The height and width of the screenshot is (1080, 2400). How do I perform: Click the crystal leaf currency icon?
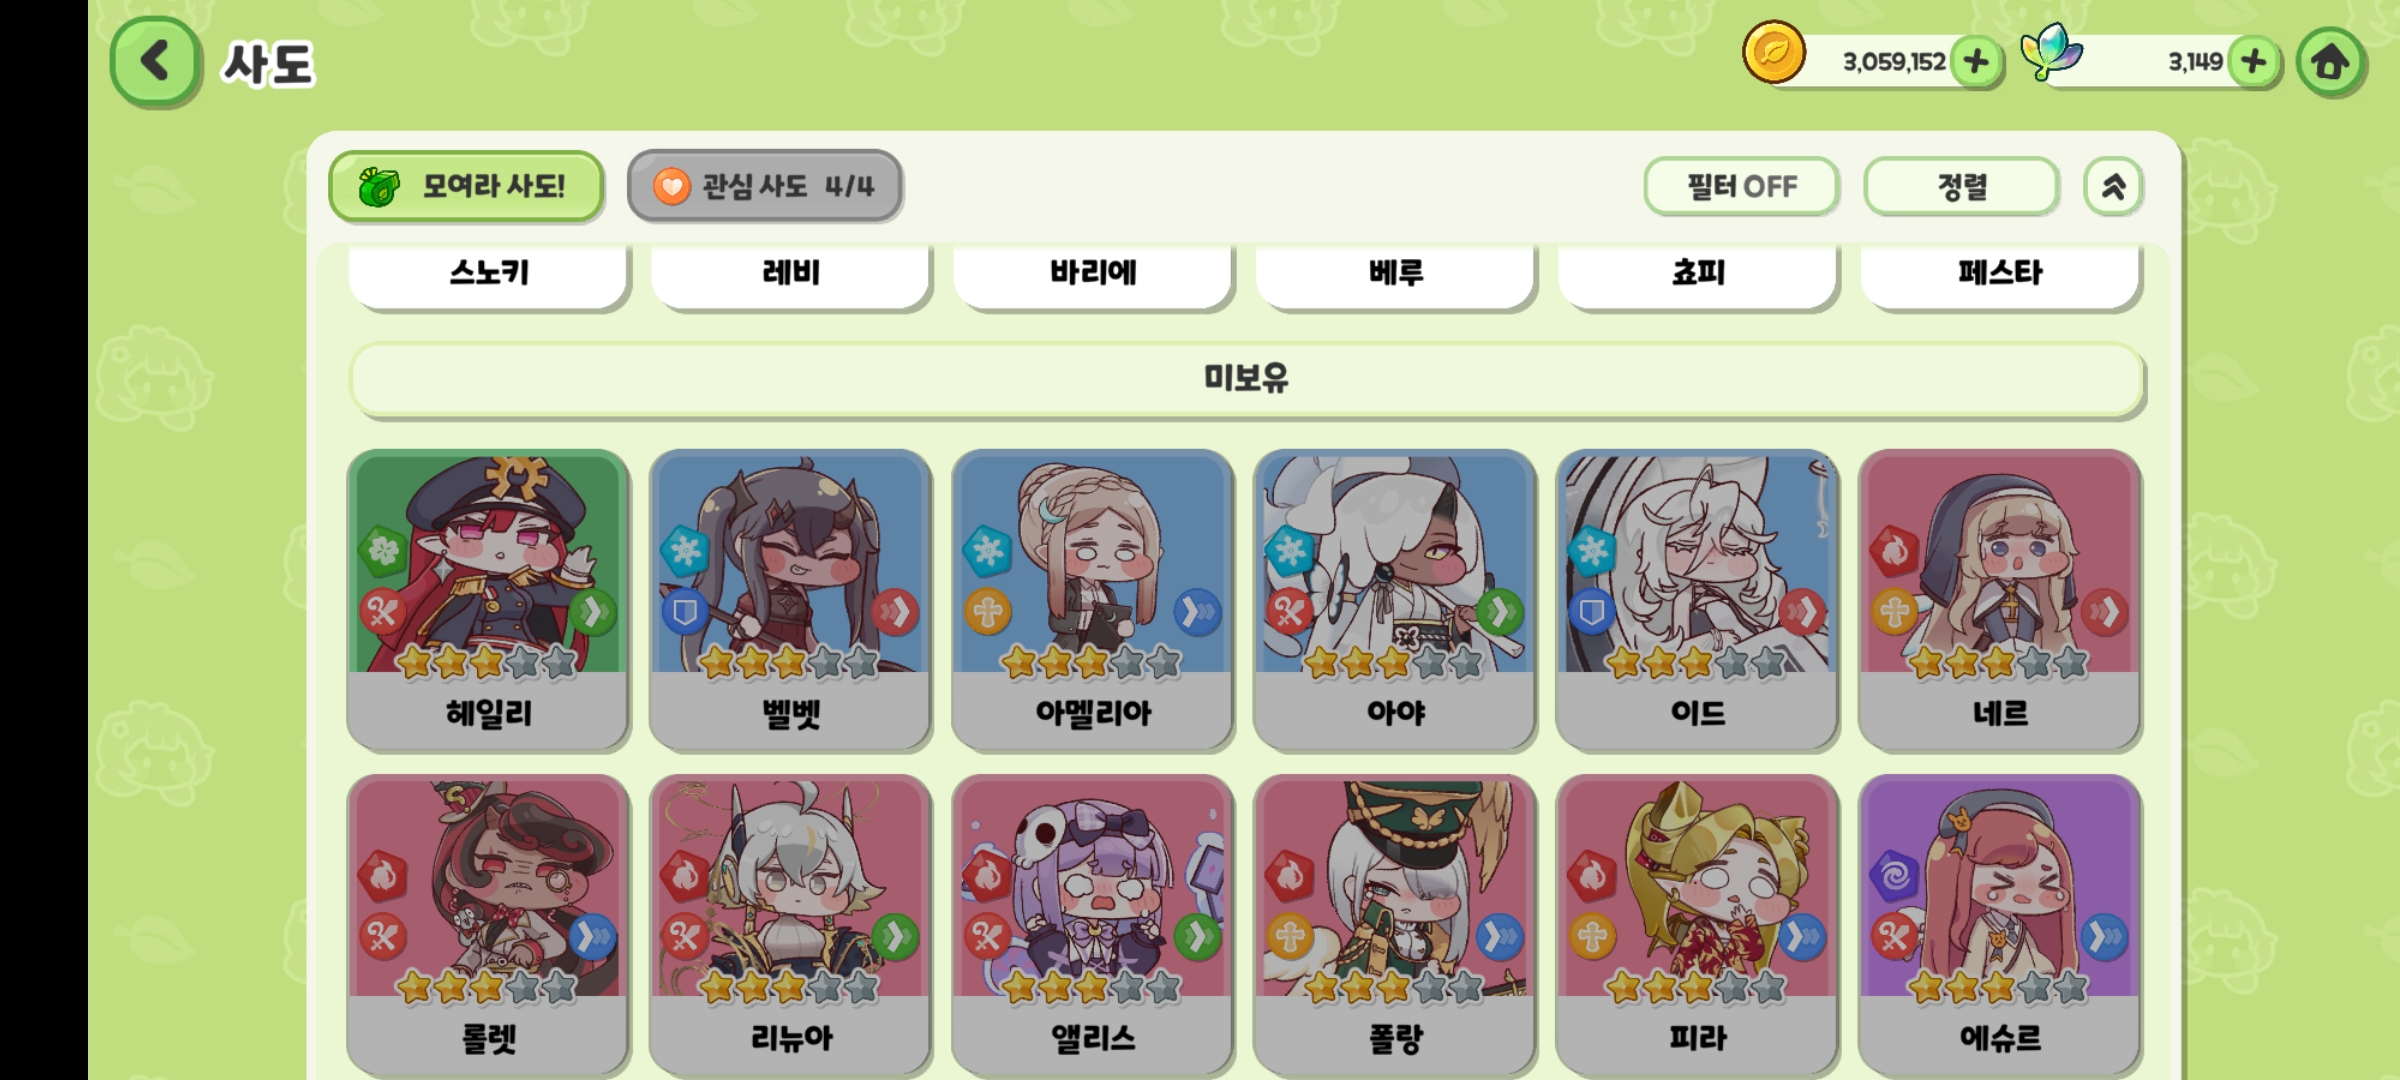[x=2051, y=52]
